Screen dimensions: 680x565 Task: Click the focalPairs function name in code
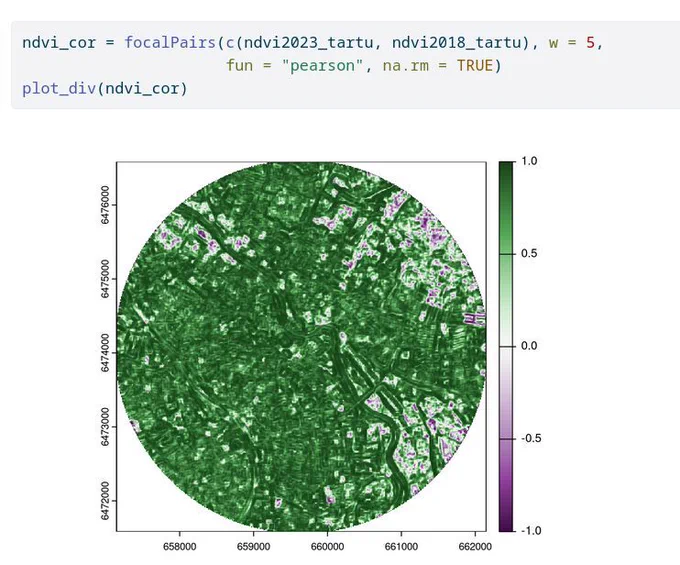pyautogui.click(x=170, y=42)
